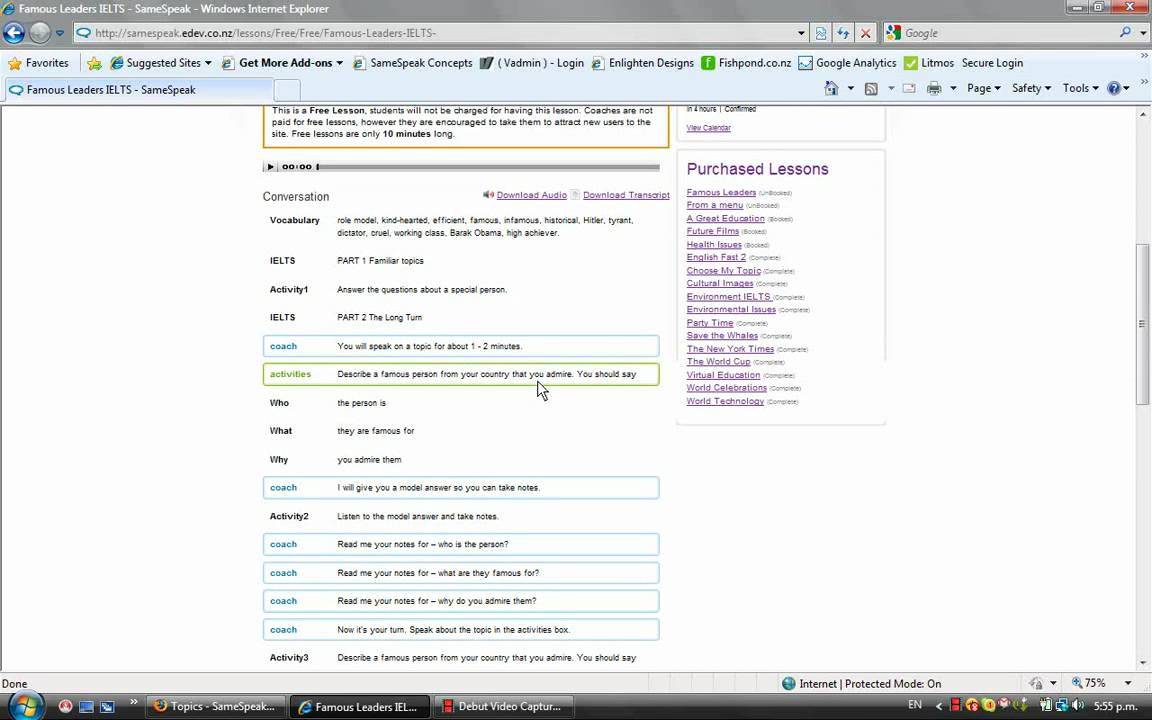1152x720 pixels.
Task: Open World Technology lesson link
Action: pyautogui.click(x=725, y=401)
